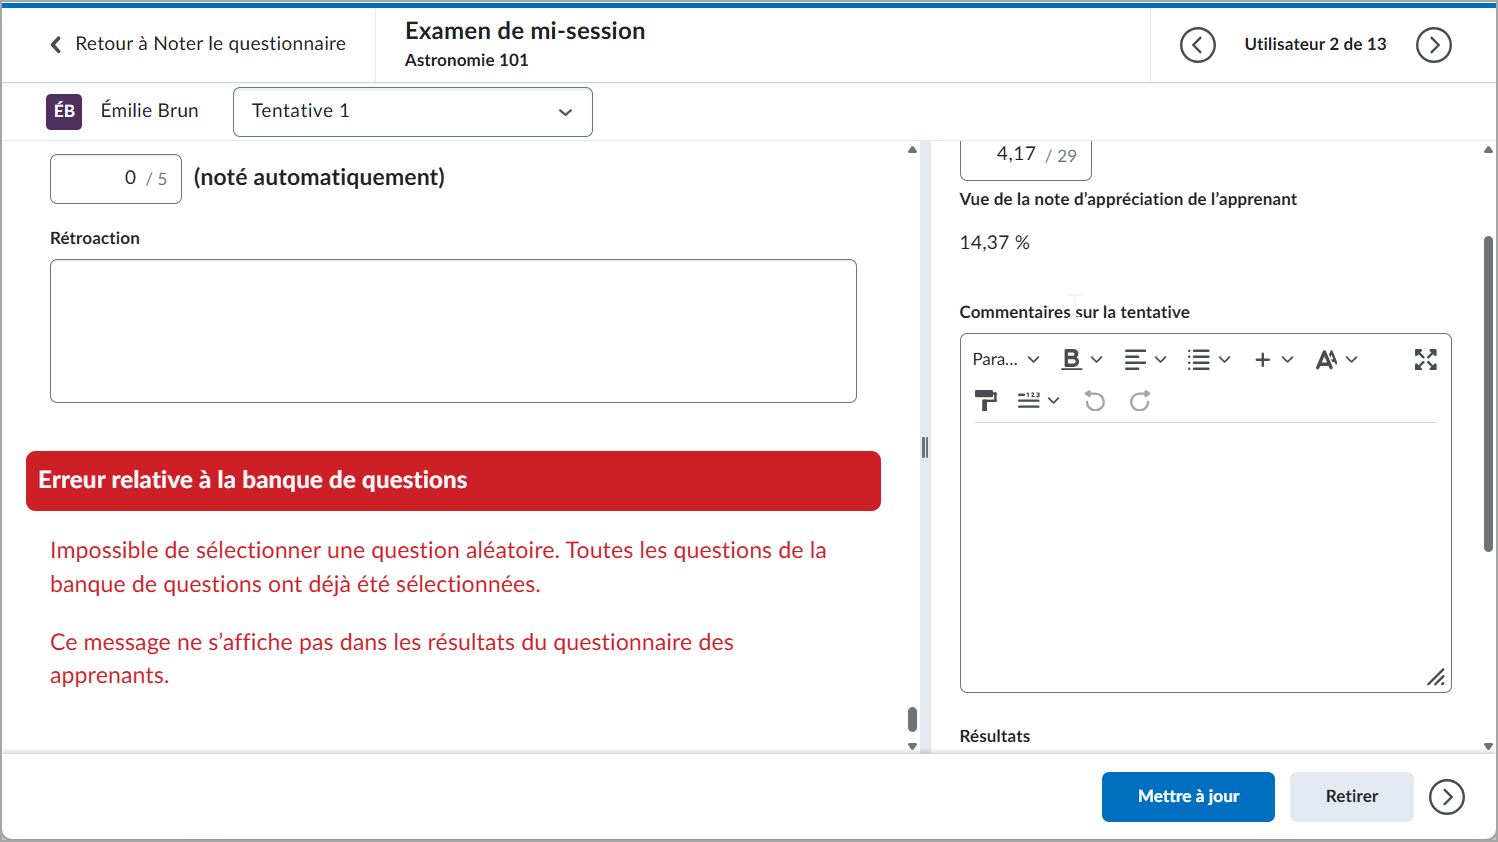Expand the Paragraph format dropdown
Viewport: 1498px width, 842px height.
(1006, 359)
